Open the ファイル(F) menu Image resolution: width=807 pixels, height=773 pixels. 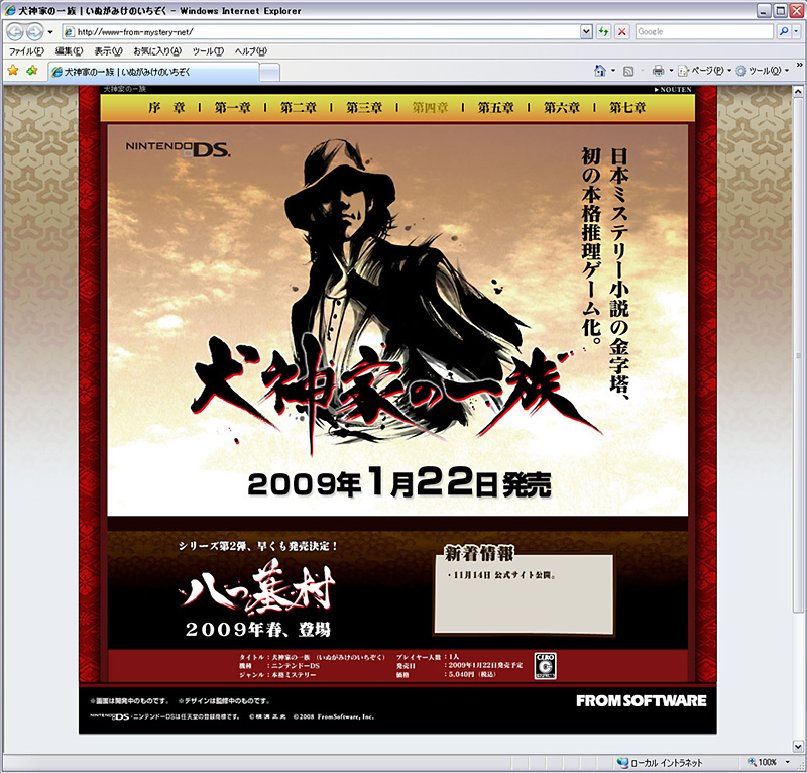tap(26, 51)
